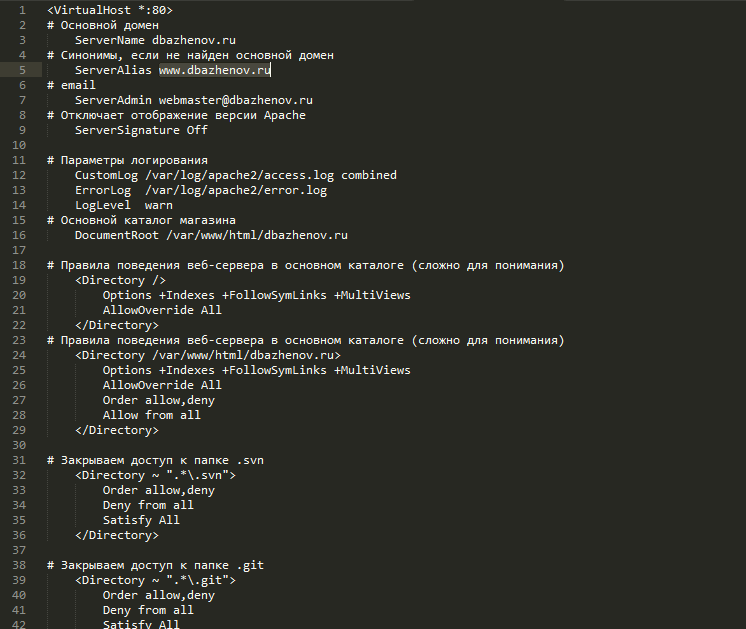The height and width of the screenshot is (629, 746).
Task: Click the ServerSignature Off directive
Action: tap(141, 130)
